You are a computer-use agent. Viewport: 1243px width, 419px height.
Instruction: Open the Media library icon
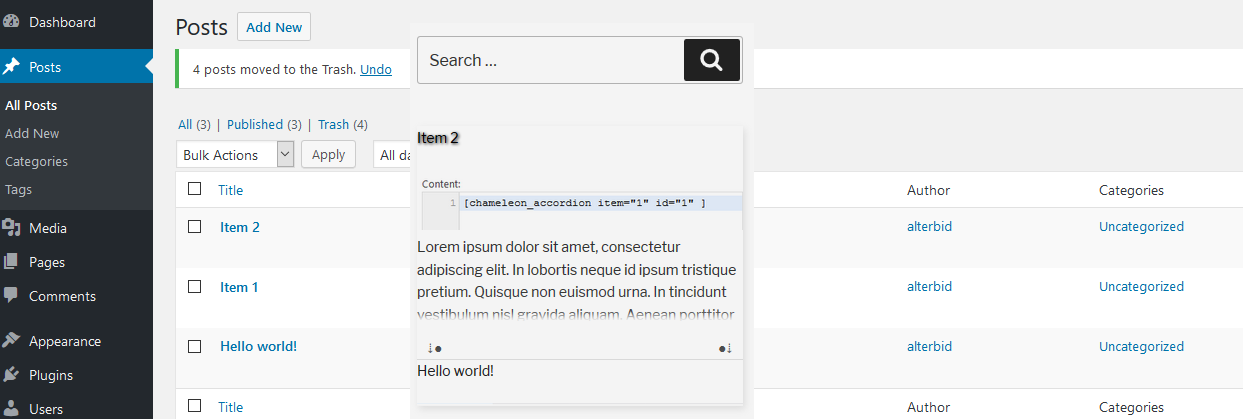click(12, 228)
